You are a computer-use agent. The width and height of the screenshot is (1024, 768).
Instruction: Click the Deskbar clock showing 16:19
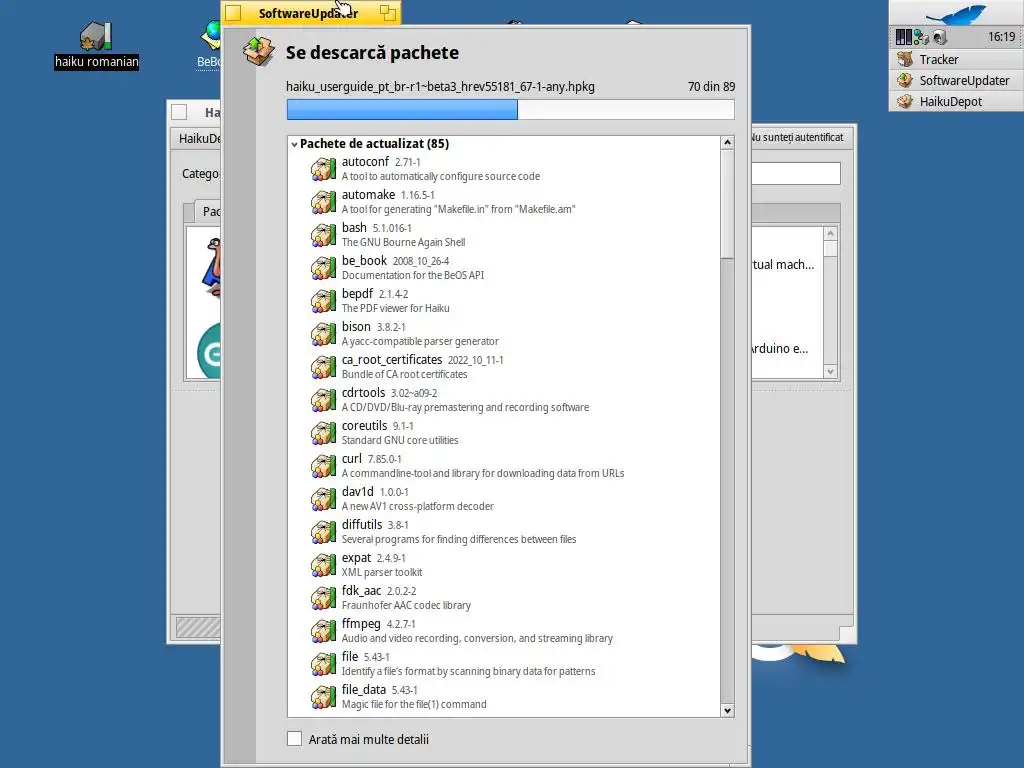click(x=1001, y=37)
